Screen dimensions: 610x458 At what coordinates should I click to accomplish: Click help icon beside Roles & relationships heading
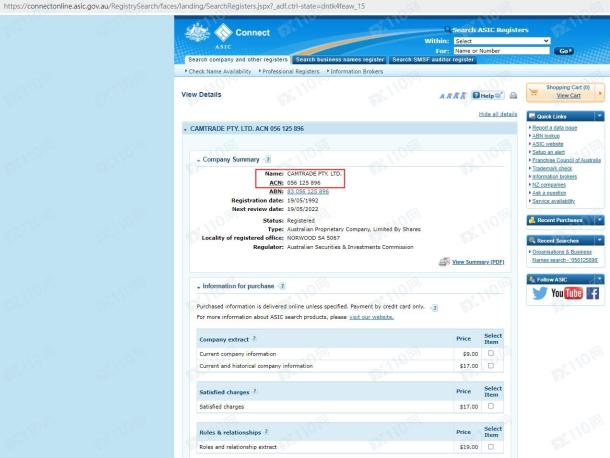[266, 432]
